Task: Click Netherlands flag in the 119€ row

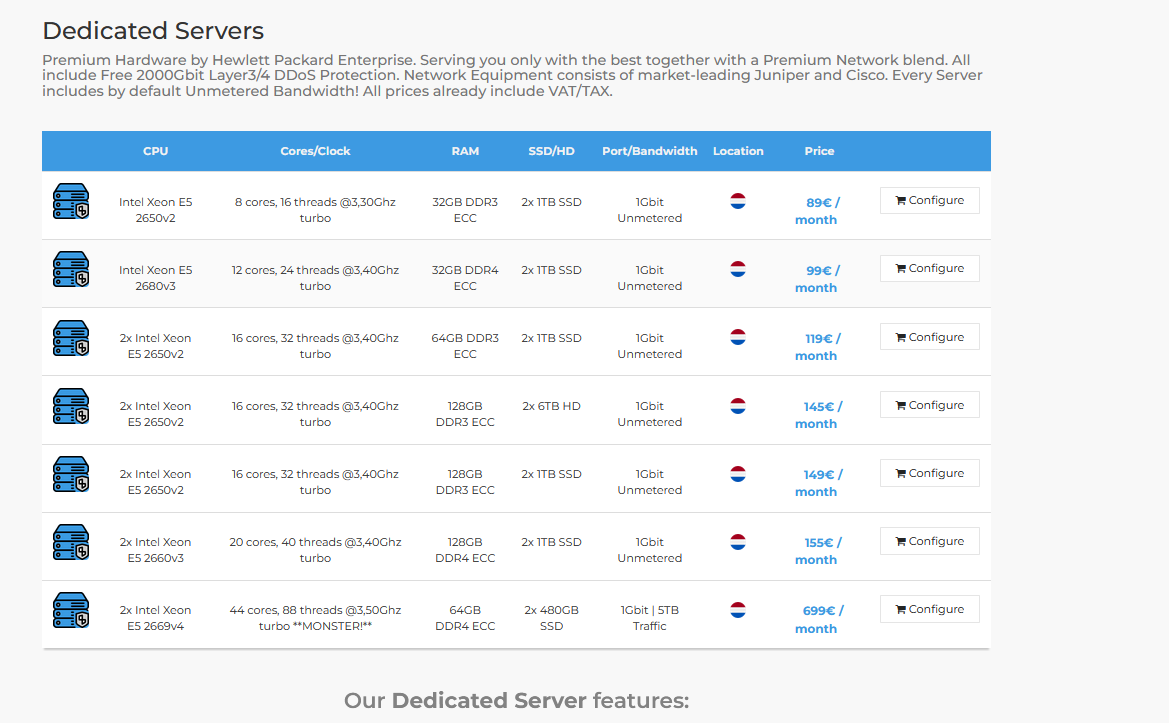Action: point(738,337)
